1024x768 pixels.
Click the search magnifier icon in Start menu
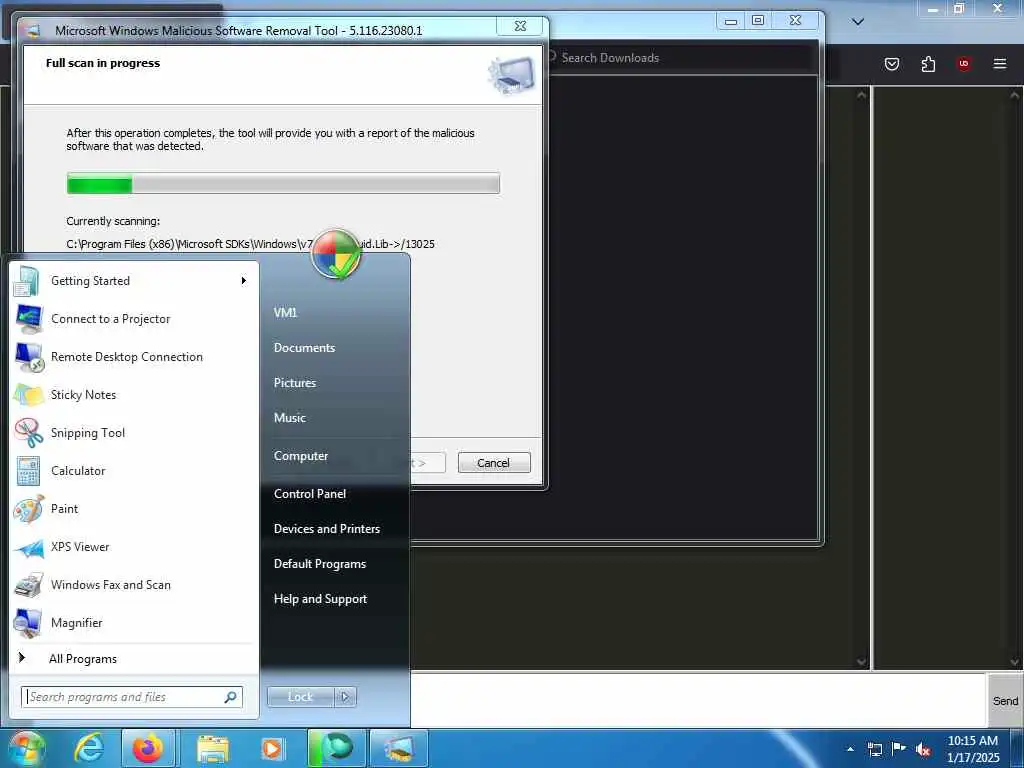[x=230, y=697]
